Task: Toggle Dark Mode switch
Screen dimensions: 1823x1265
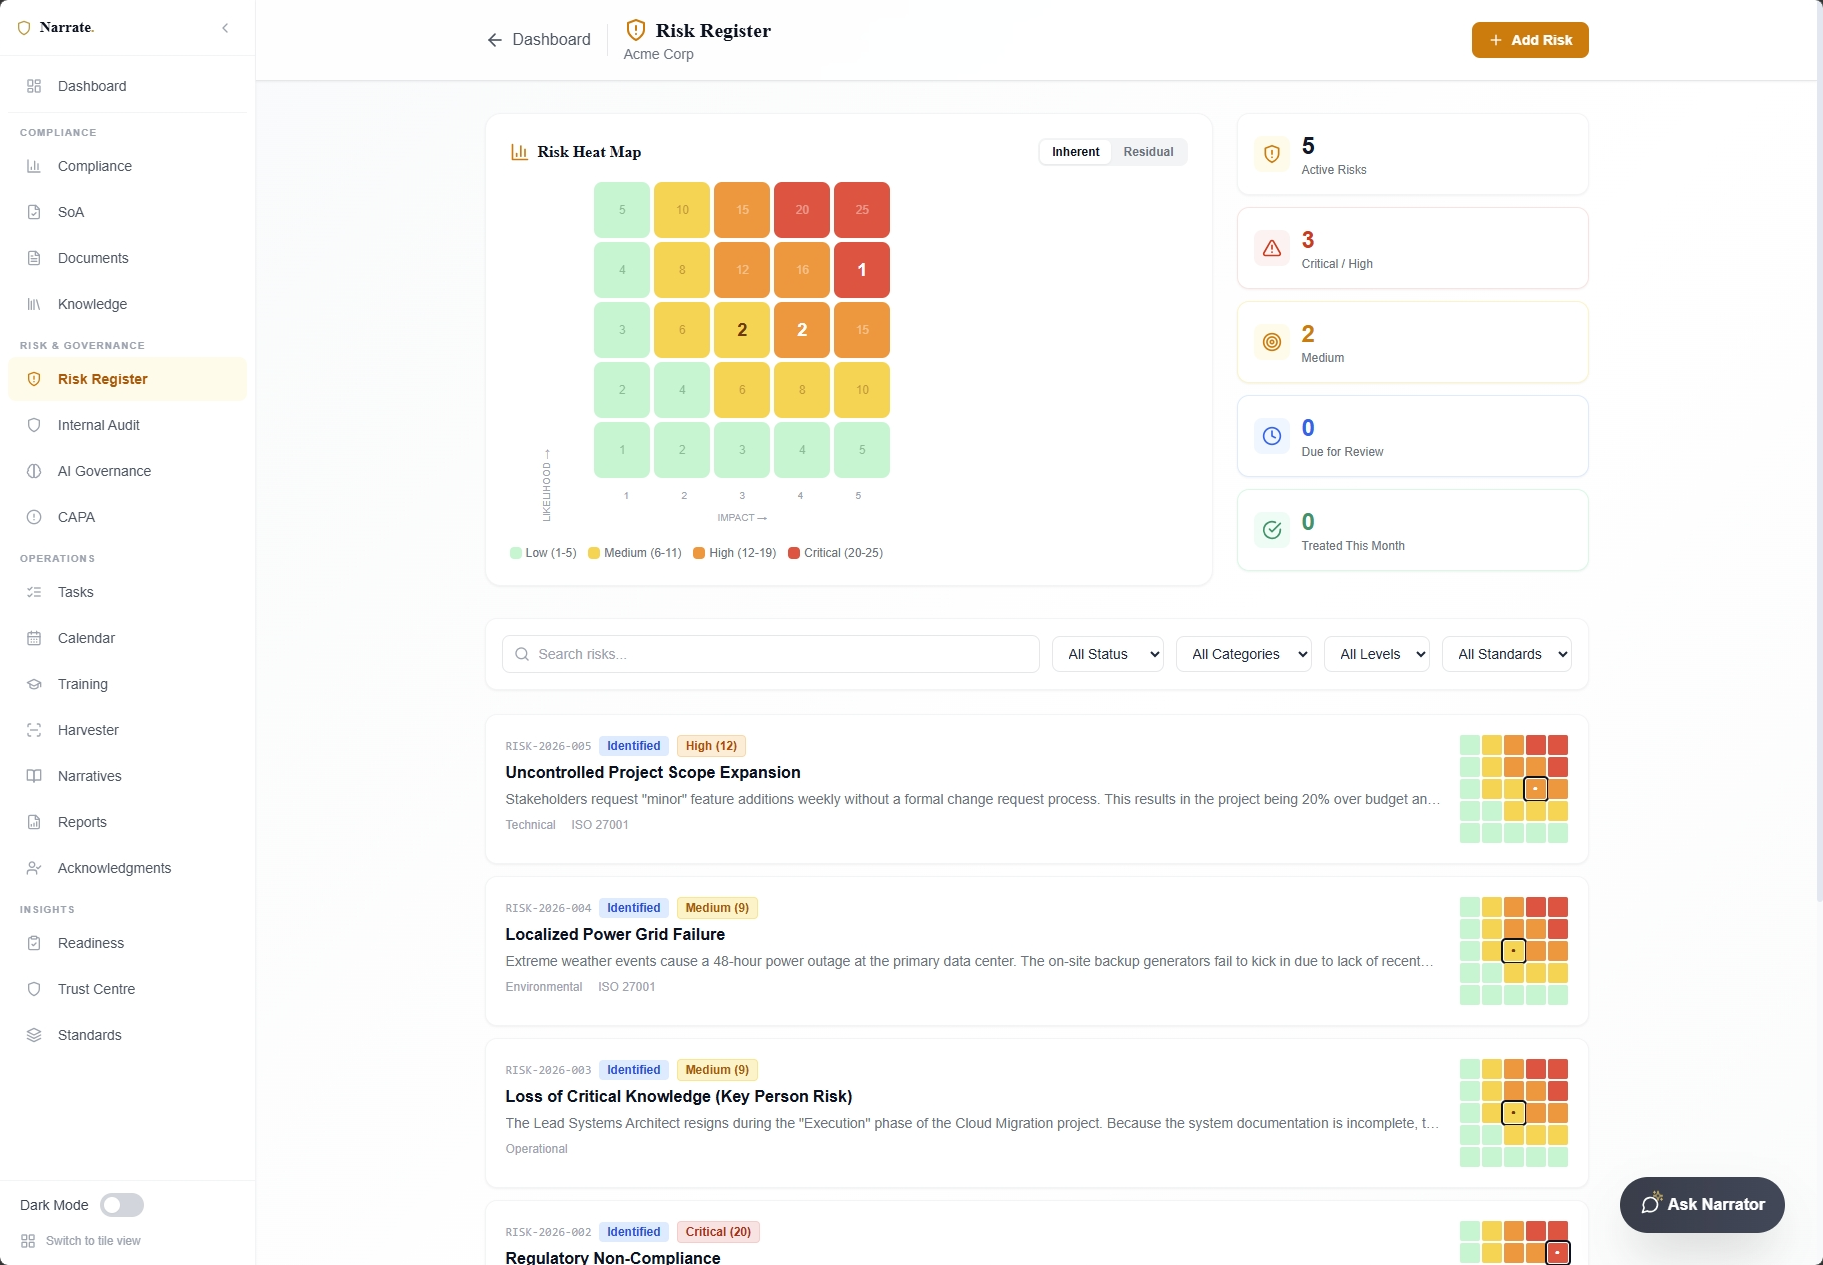Action: 122,1205
